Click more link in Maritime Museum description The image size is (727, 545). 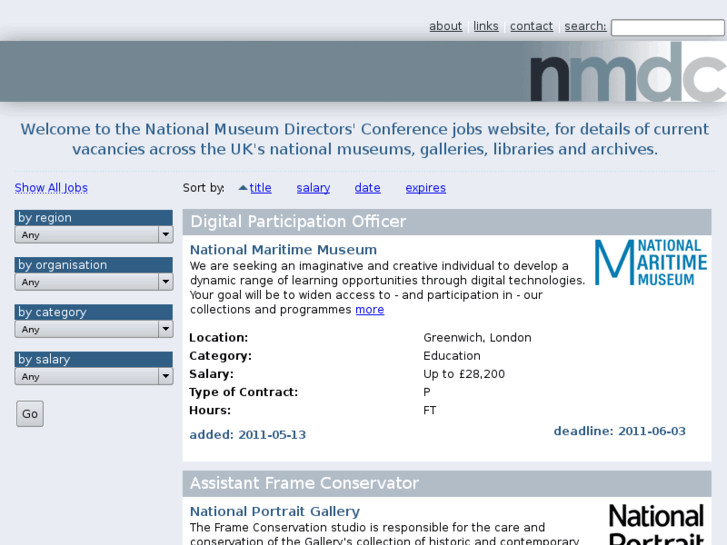tap(370, 309)
